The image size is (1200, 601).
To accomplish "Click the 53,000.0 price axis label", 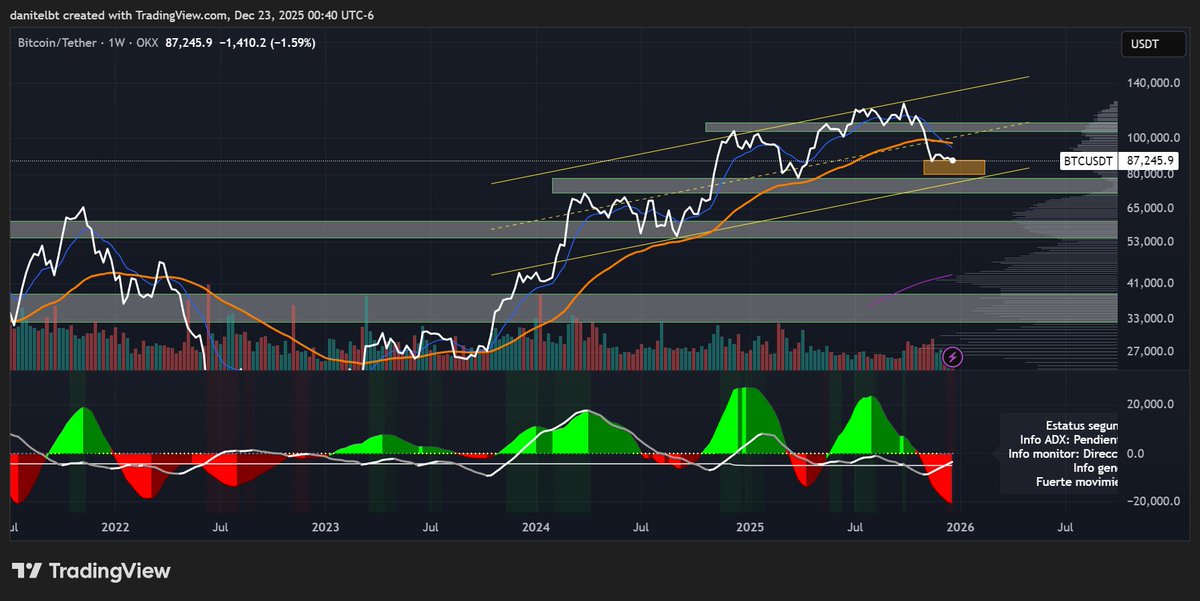I will coord(1150,241).
